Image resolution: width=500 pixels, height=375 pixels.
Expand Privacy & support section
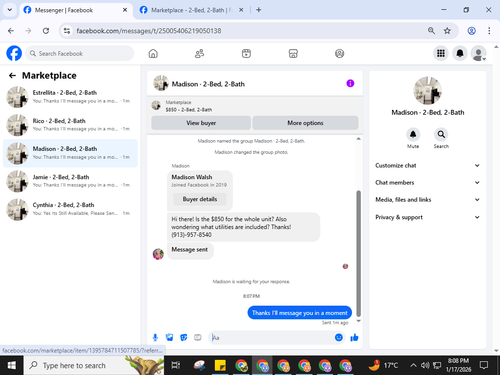(427, 217)
